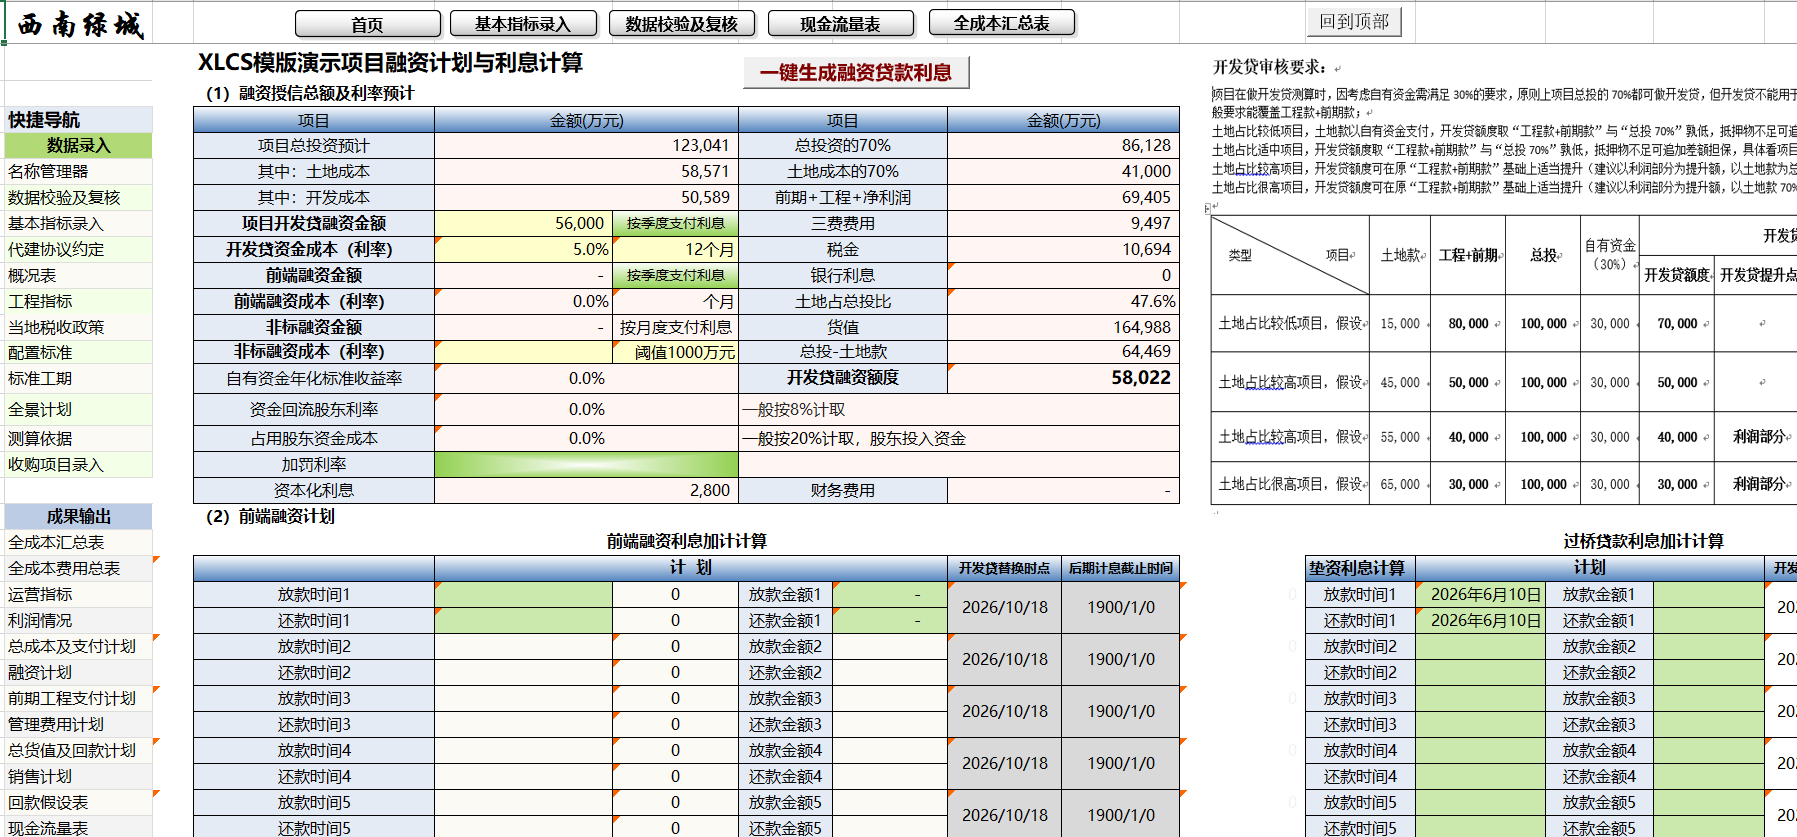Open 全成本费用总表 sidebar entry
1797x837 pixels.
pyautogui.click(x=78, y=568)
